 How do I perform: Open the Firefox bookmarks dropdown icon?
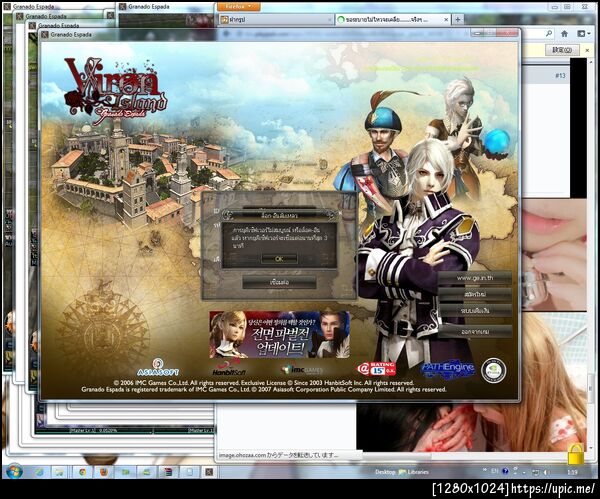583,34
